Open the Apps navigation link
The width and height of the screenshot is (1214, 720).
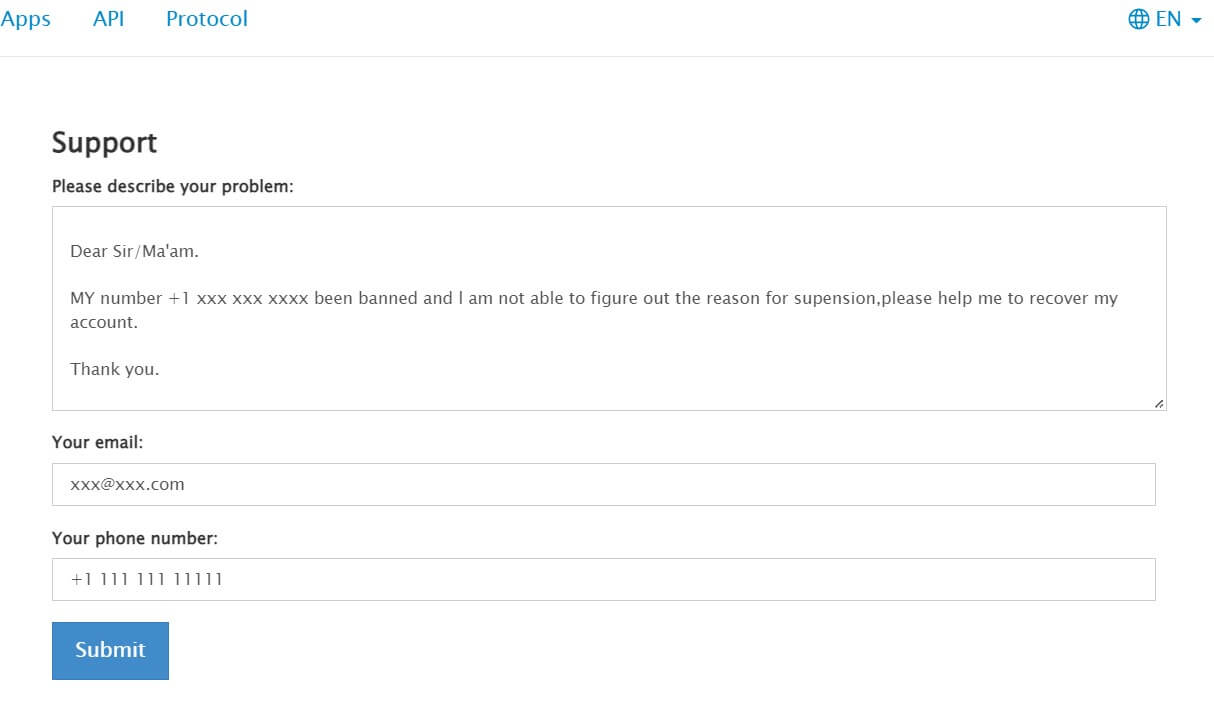[x=26, y=19]
